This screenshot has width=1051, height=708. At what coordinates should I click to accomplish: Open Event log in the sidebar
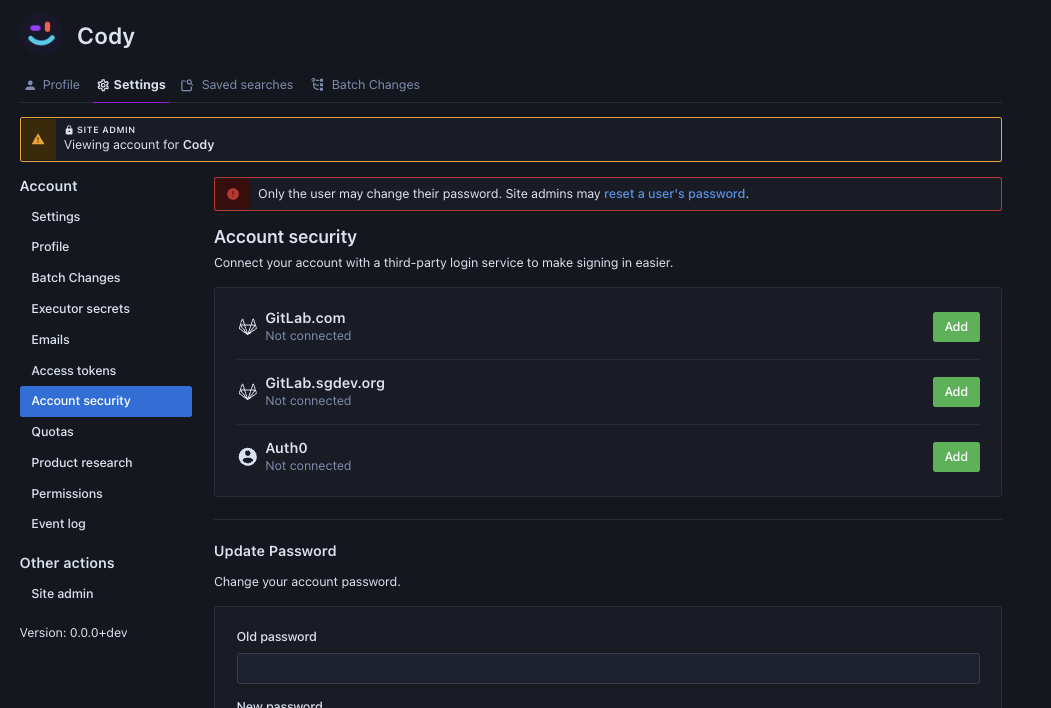(106, 524)
